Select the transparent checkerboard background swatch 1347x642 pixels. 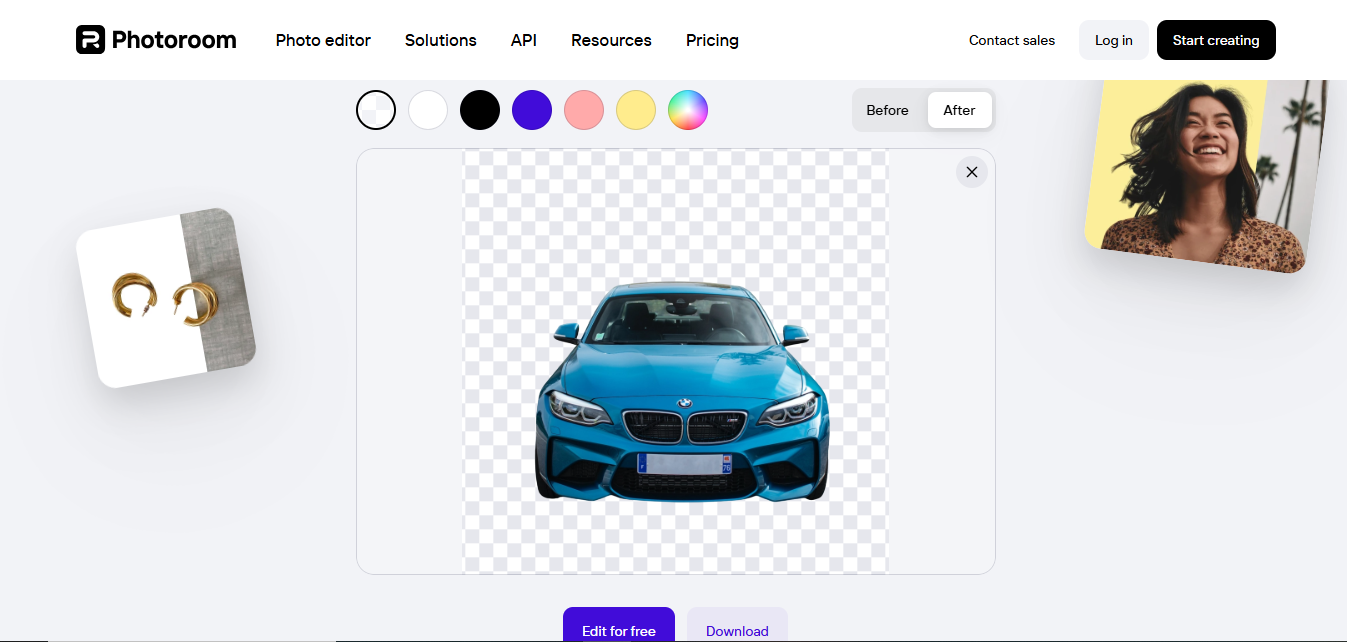click(x=376, y=110)
